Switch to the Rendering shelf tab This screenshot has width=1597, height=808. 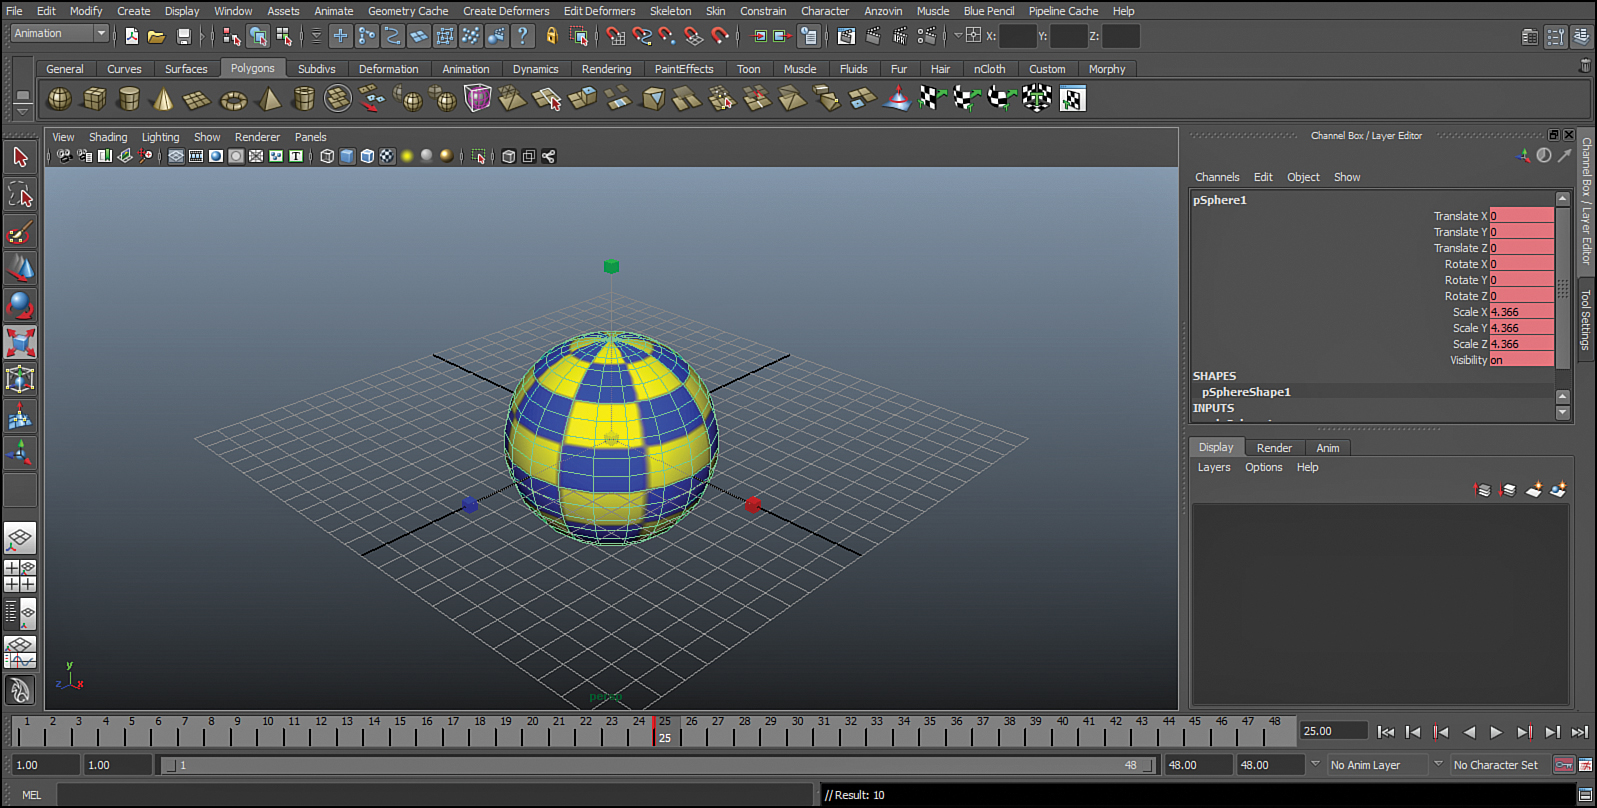pos(606,69)
